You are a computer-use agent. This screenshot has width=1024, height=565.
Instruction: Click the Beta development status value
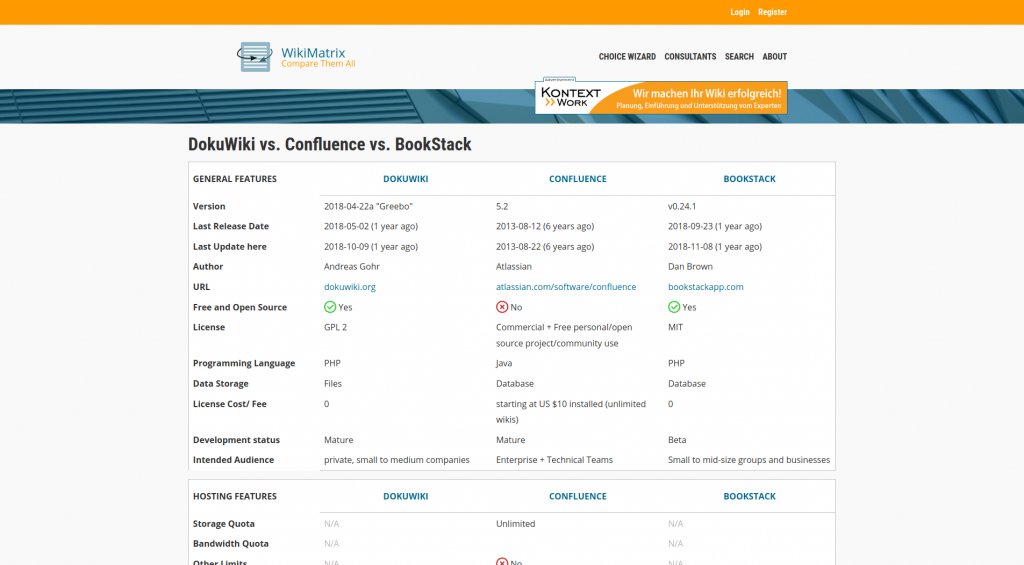(677, 440)
